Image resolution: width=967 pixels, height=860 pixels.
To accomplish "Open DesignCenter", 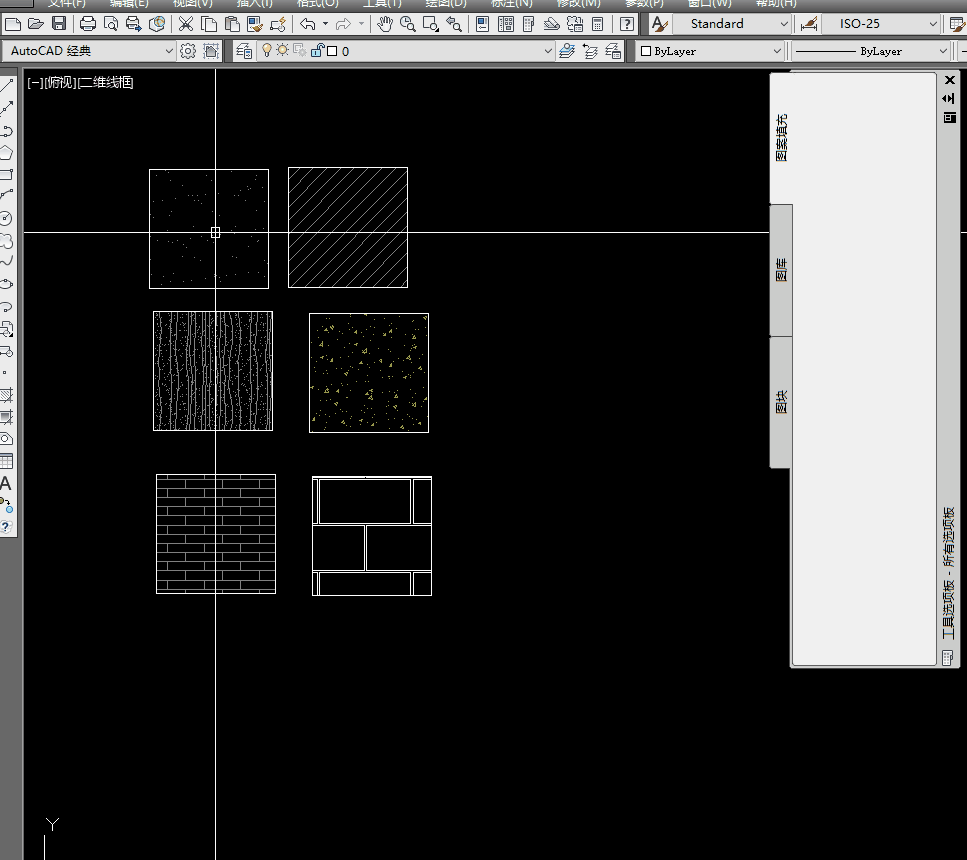I will pos(506,24).
